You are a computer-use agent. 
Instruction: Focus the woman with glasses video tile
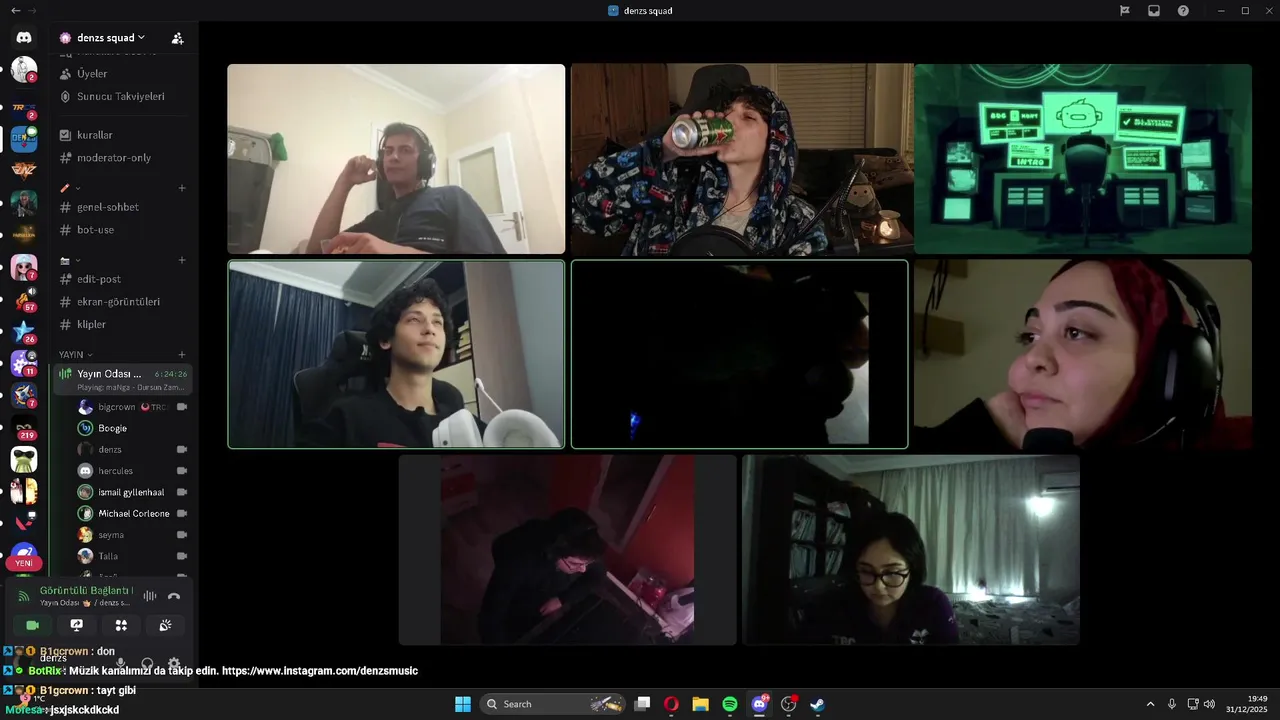tap(911, 550)
